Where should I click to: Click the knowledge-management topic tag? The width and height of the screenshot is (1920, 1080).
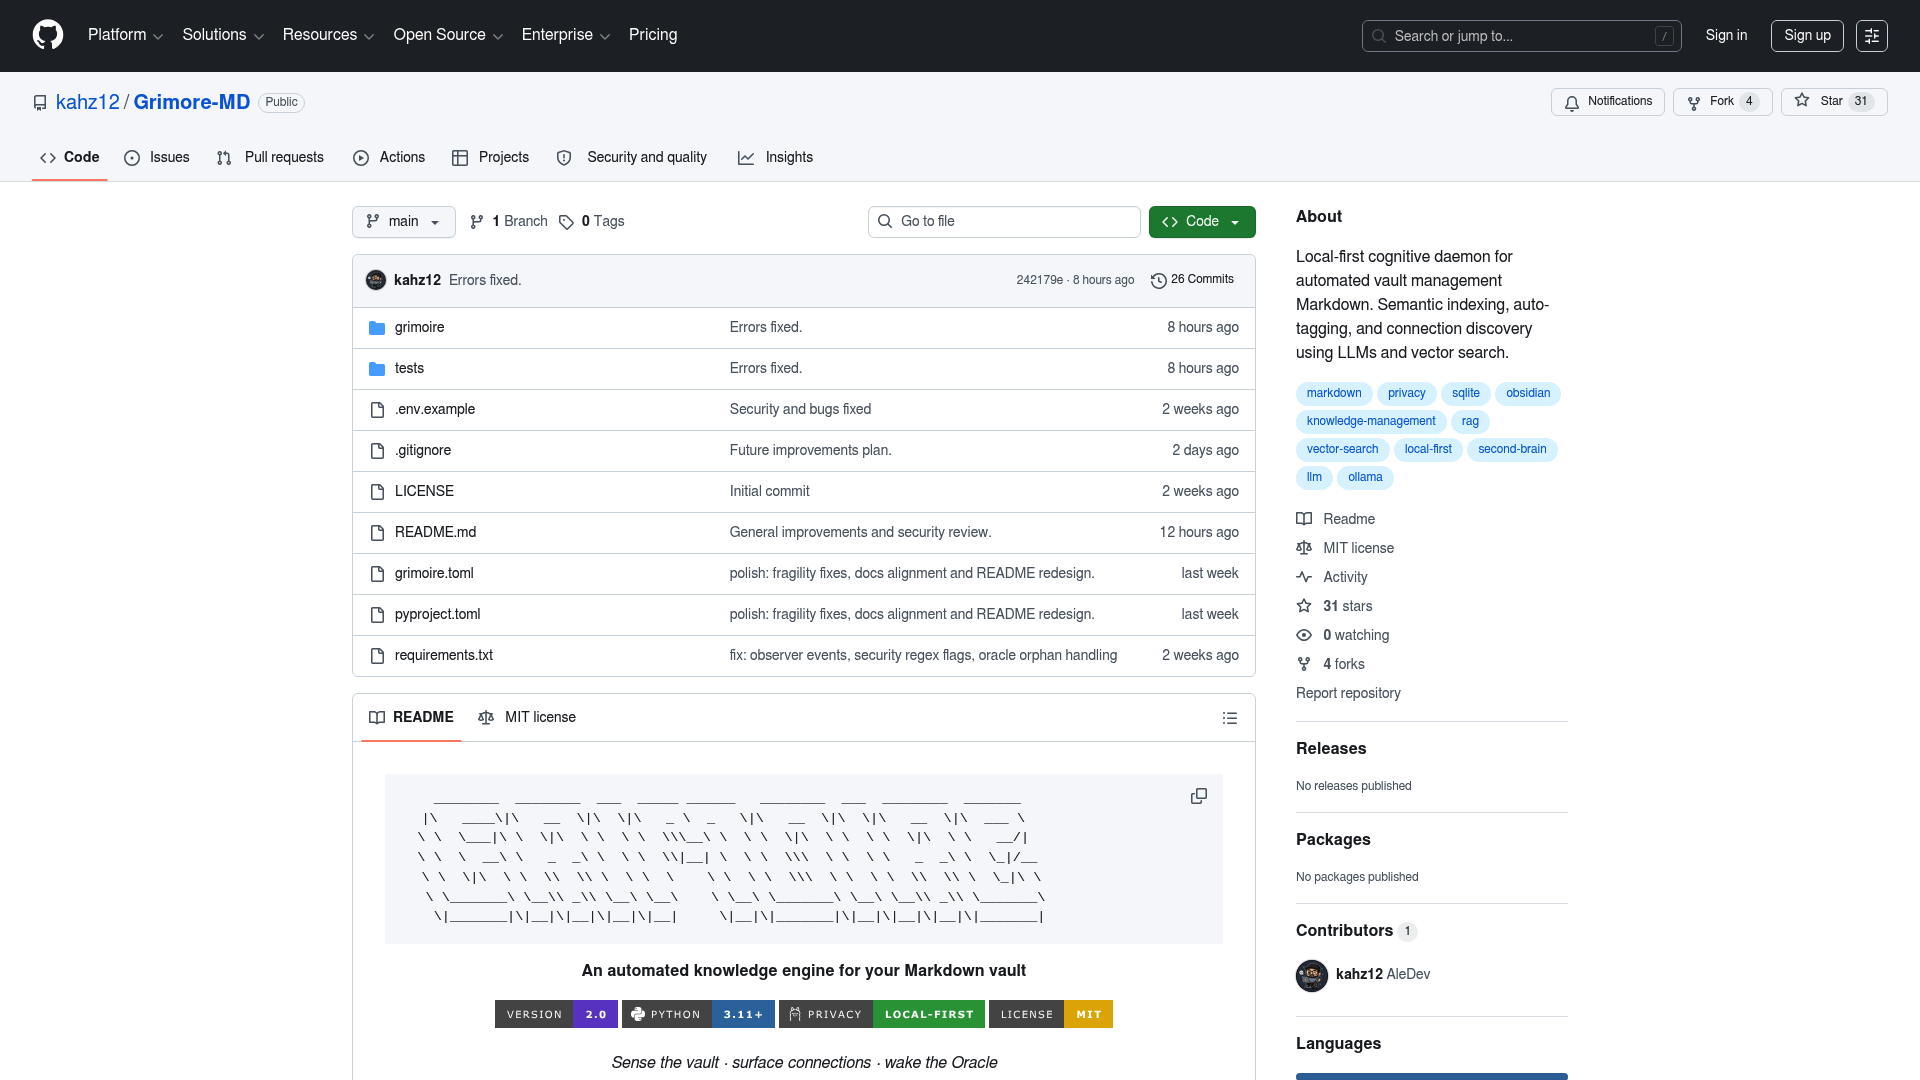1371,422
